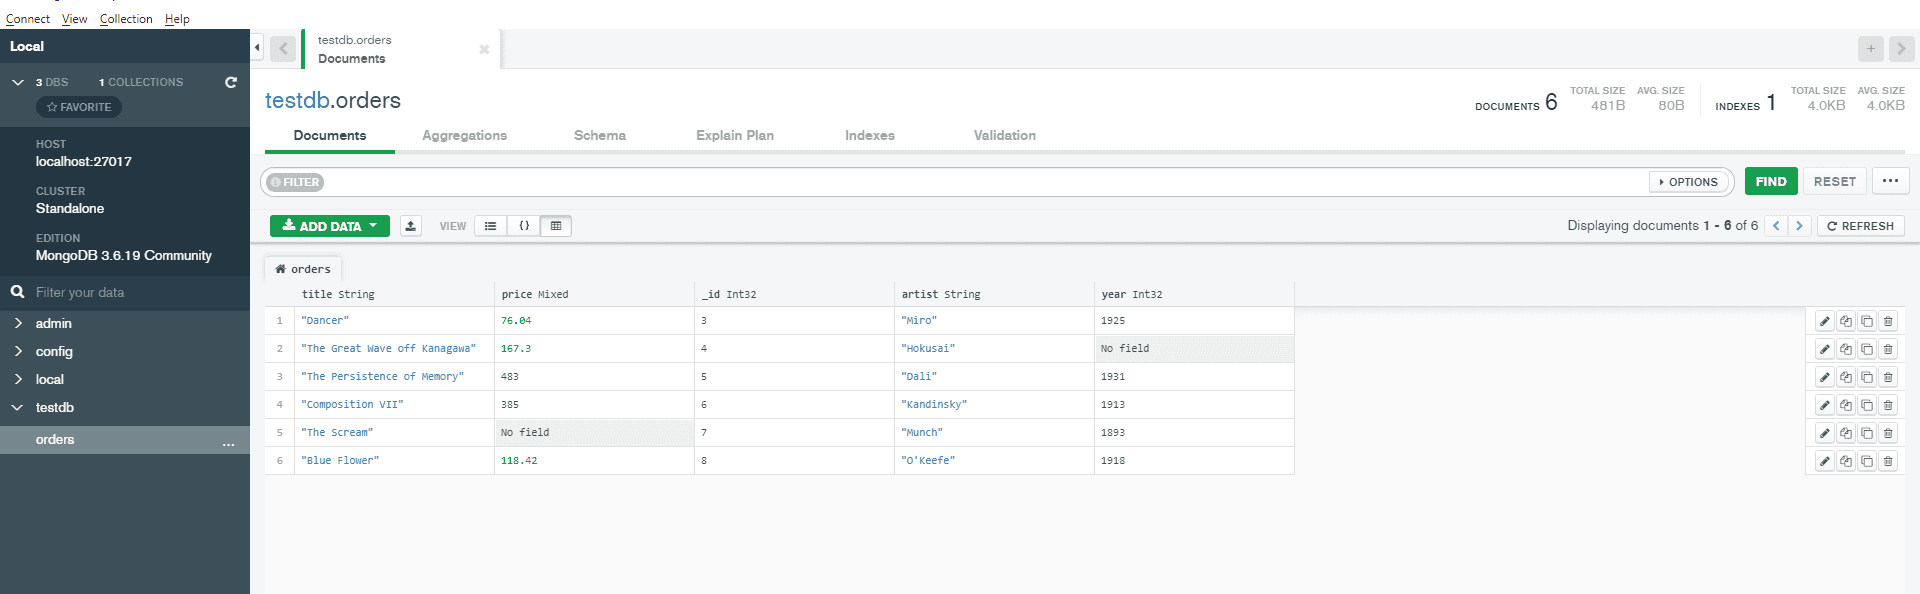Open the Aggregations tab
This screenshot has height=594, width=1920.
(464, 135)
